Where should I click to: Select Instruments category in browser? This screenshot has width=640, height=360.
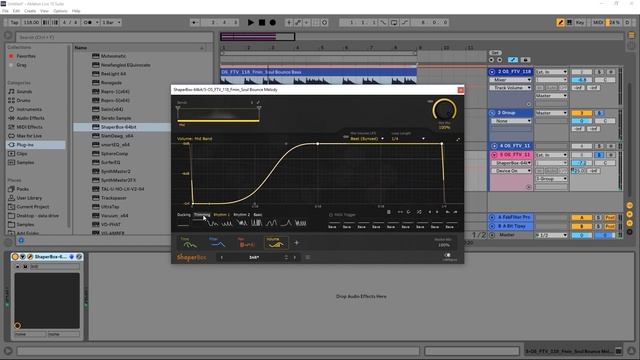29,109
